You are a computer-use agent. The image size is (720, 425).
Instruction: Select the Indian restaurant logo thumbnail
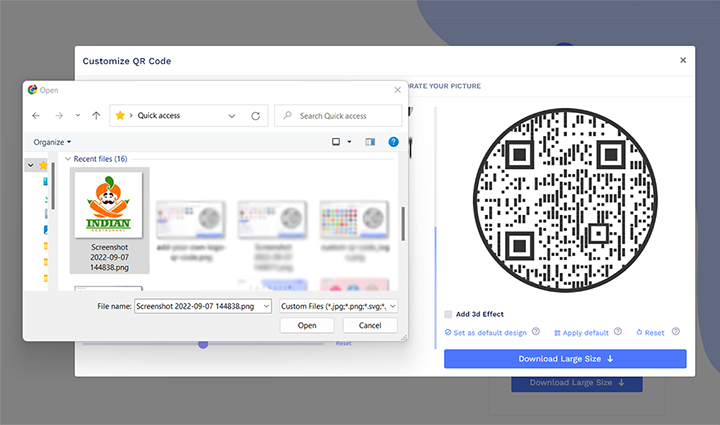pos(109,205)
